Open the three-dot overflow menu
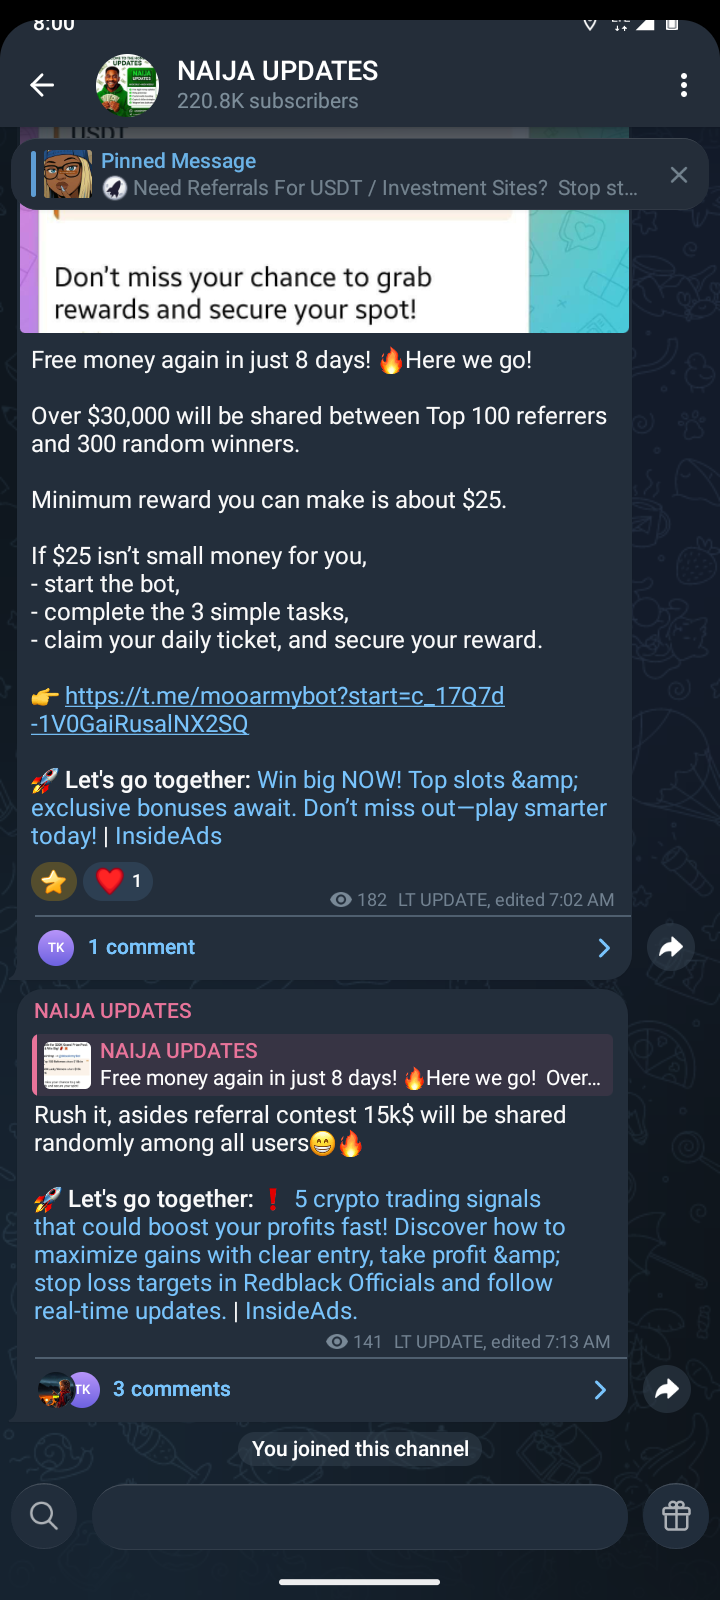 click(684, 85)
